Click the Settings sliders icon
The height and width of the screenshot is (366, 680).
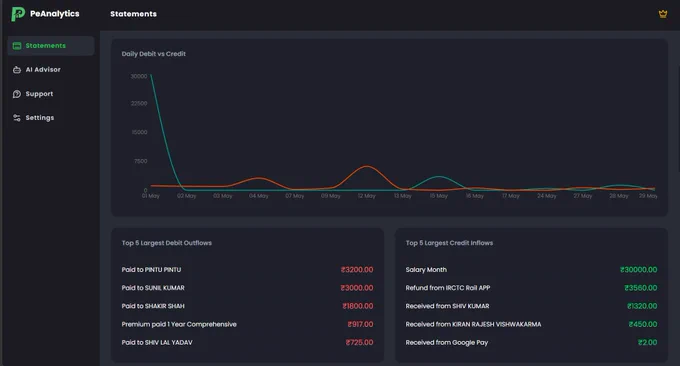(x=17, y=118)
